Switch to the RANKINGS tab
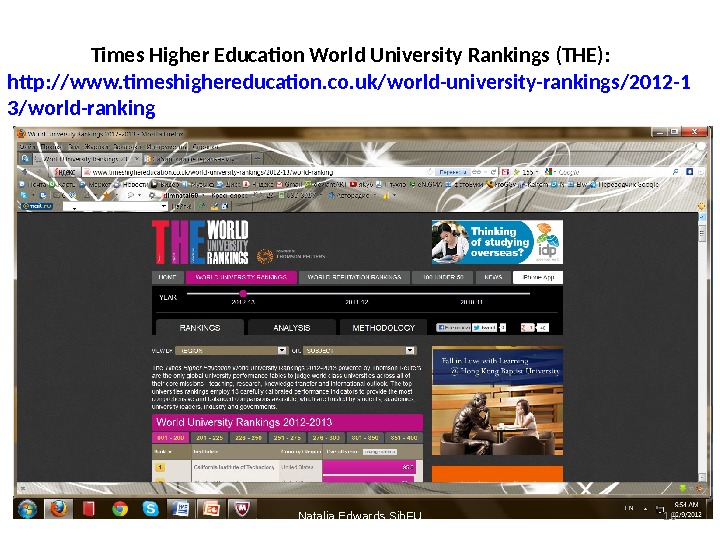The width and height of the screenshot is (720, 540). pos(200,327)
